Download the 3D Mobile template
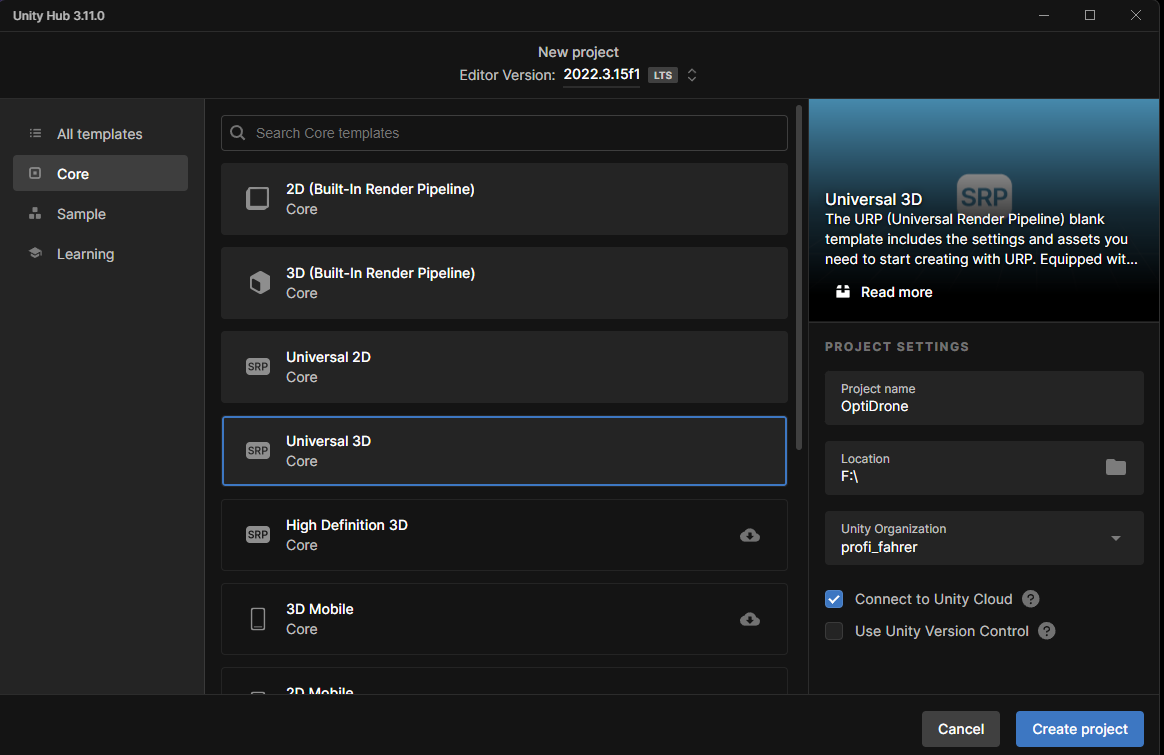1164x755 pixels. [750, 619]
